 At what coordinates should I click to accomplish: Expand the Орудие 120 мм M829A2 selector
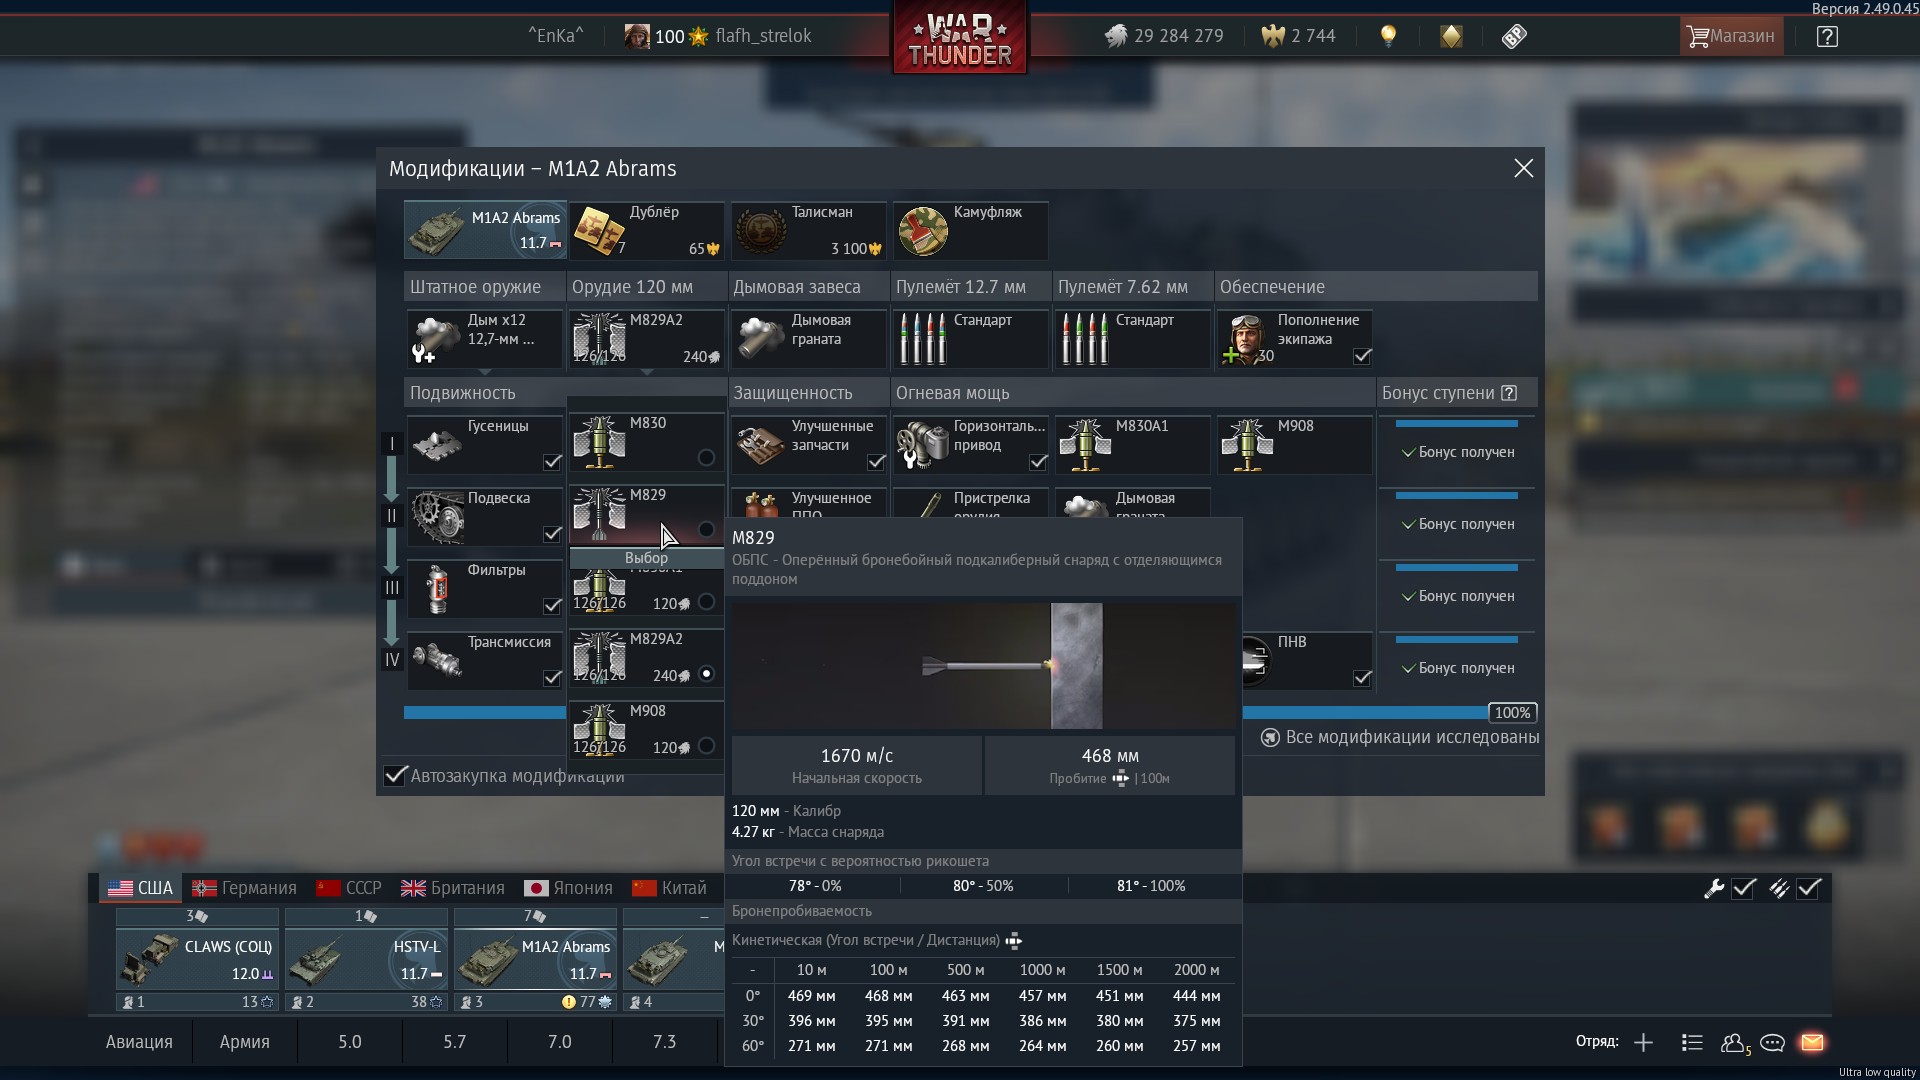click(x=646, y=339)
